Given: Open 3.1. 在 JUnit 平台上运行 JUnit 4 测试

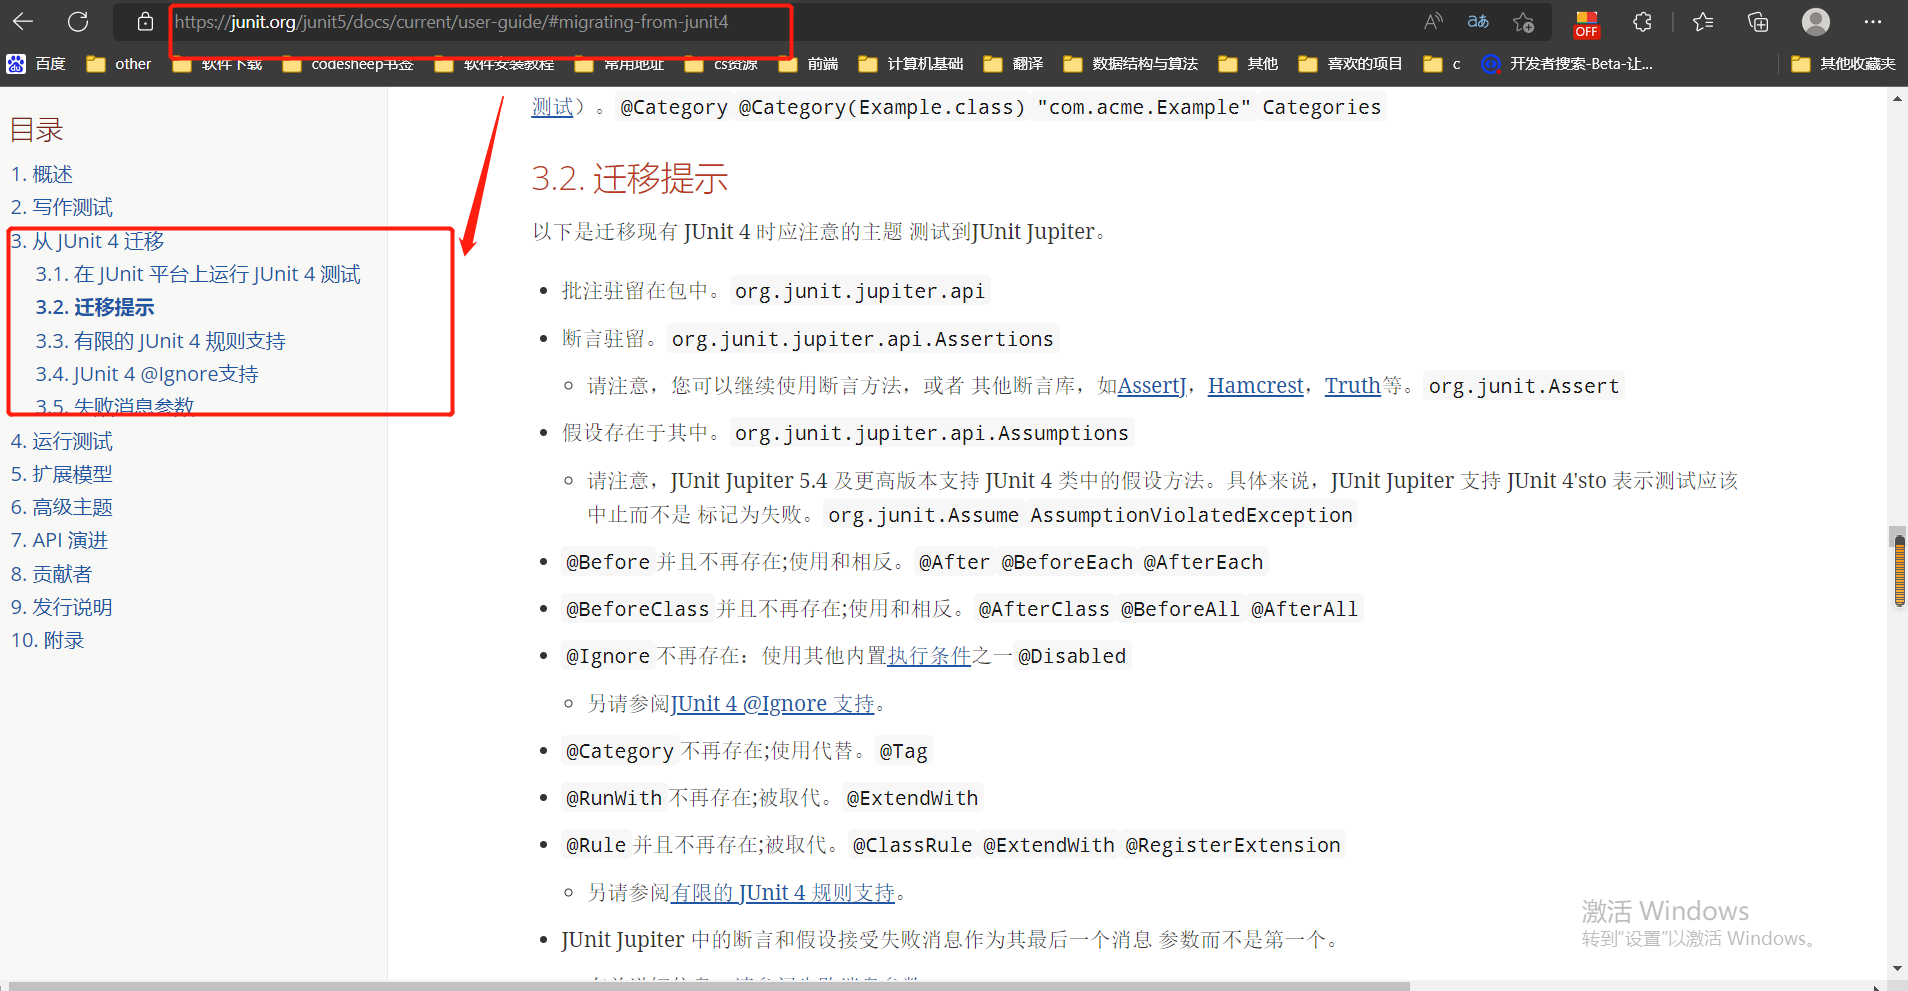Looking at the screenshot, I should (x=198, y=274).
